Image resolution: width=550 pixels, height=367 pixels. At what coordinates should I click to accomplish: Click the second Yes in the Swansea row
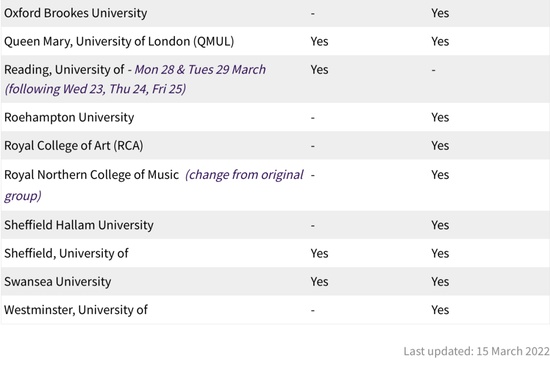pos(440,281)
